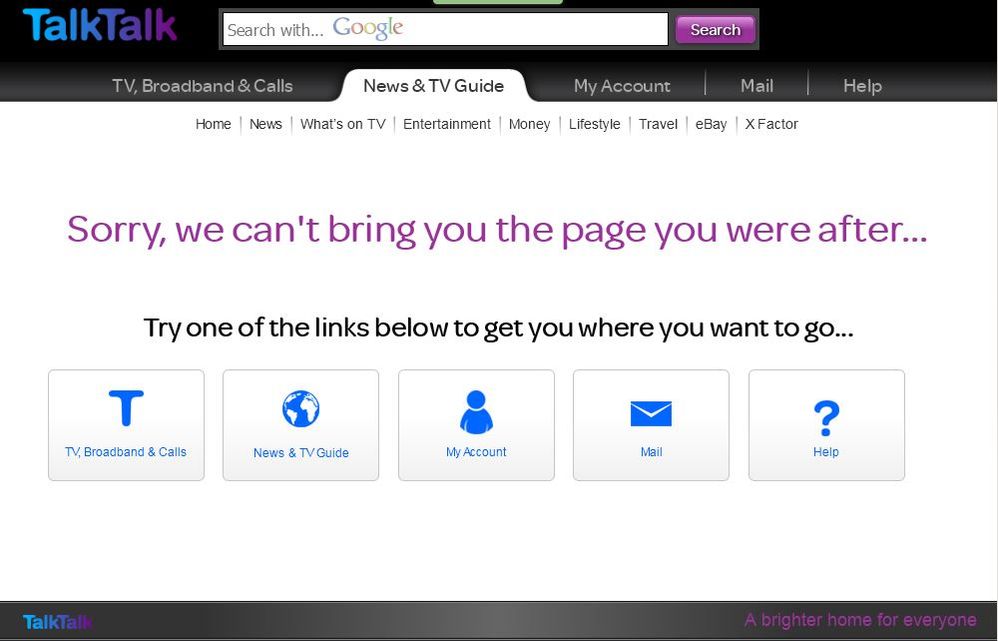The image size is (998, 641).
Task: Follow the My Account text link in the card
Action: tap(476, 452)
